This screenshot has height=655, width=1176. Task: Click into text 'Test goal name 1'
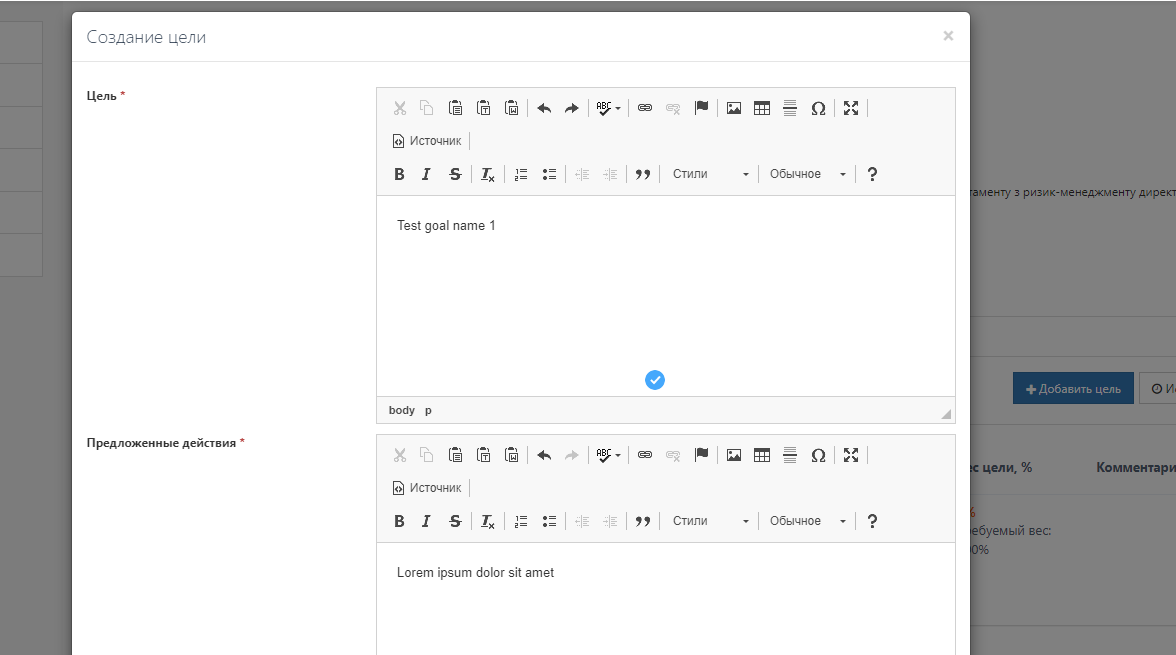coord(446,226)
